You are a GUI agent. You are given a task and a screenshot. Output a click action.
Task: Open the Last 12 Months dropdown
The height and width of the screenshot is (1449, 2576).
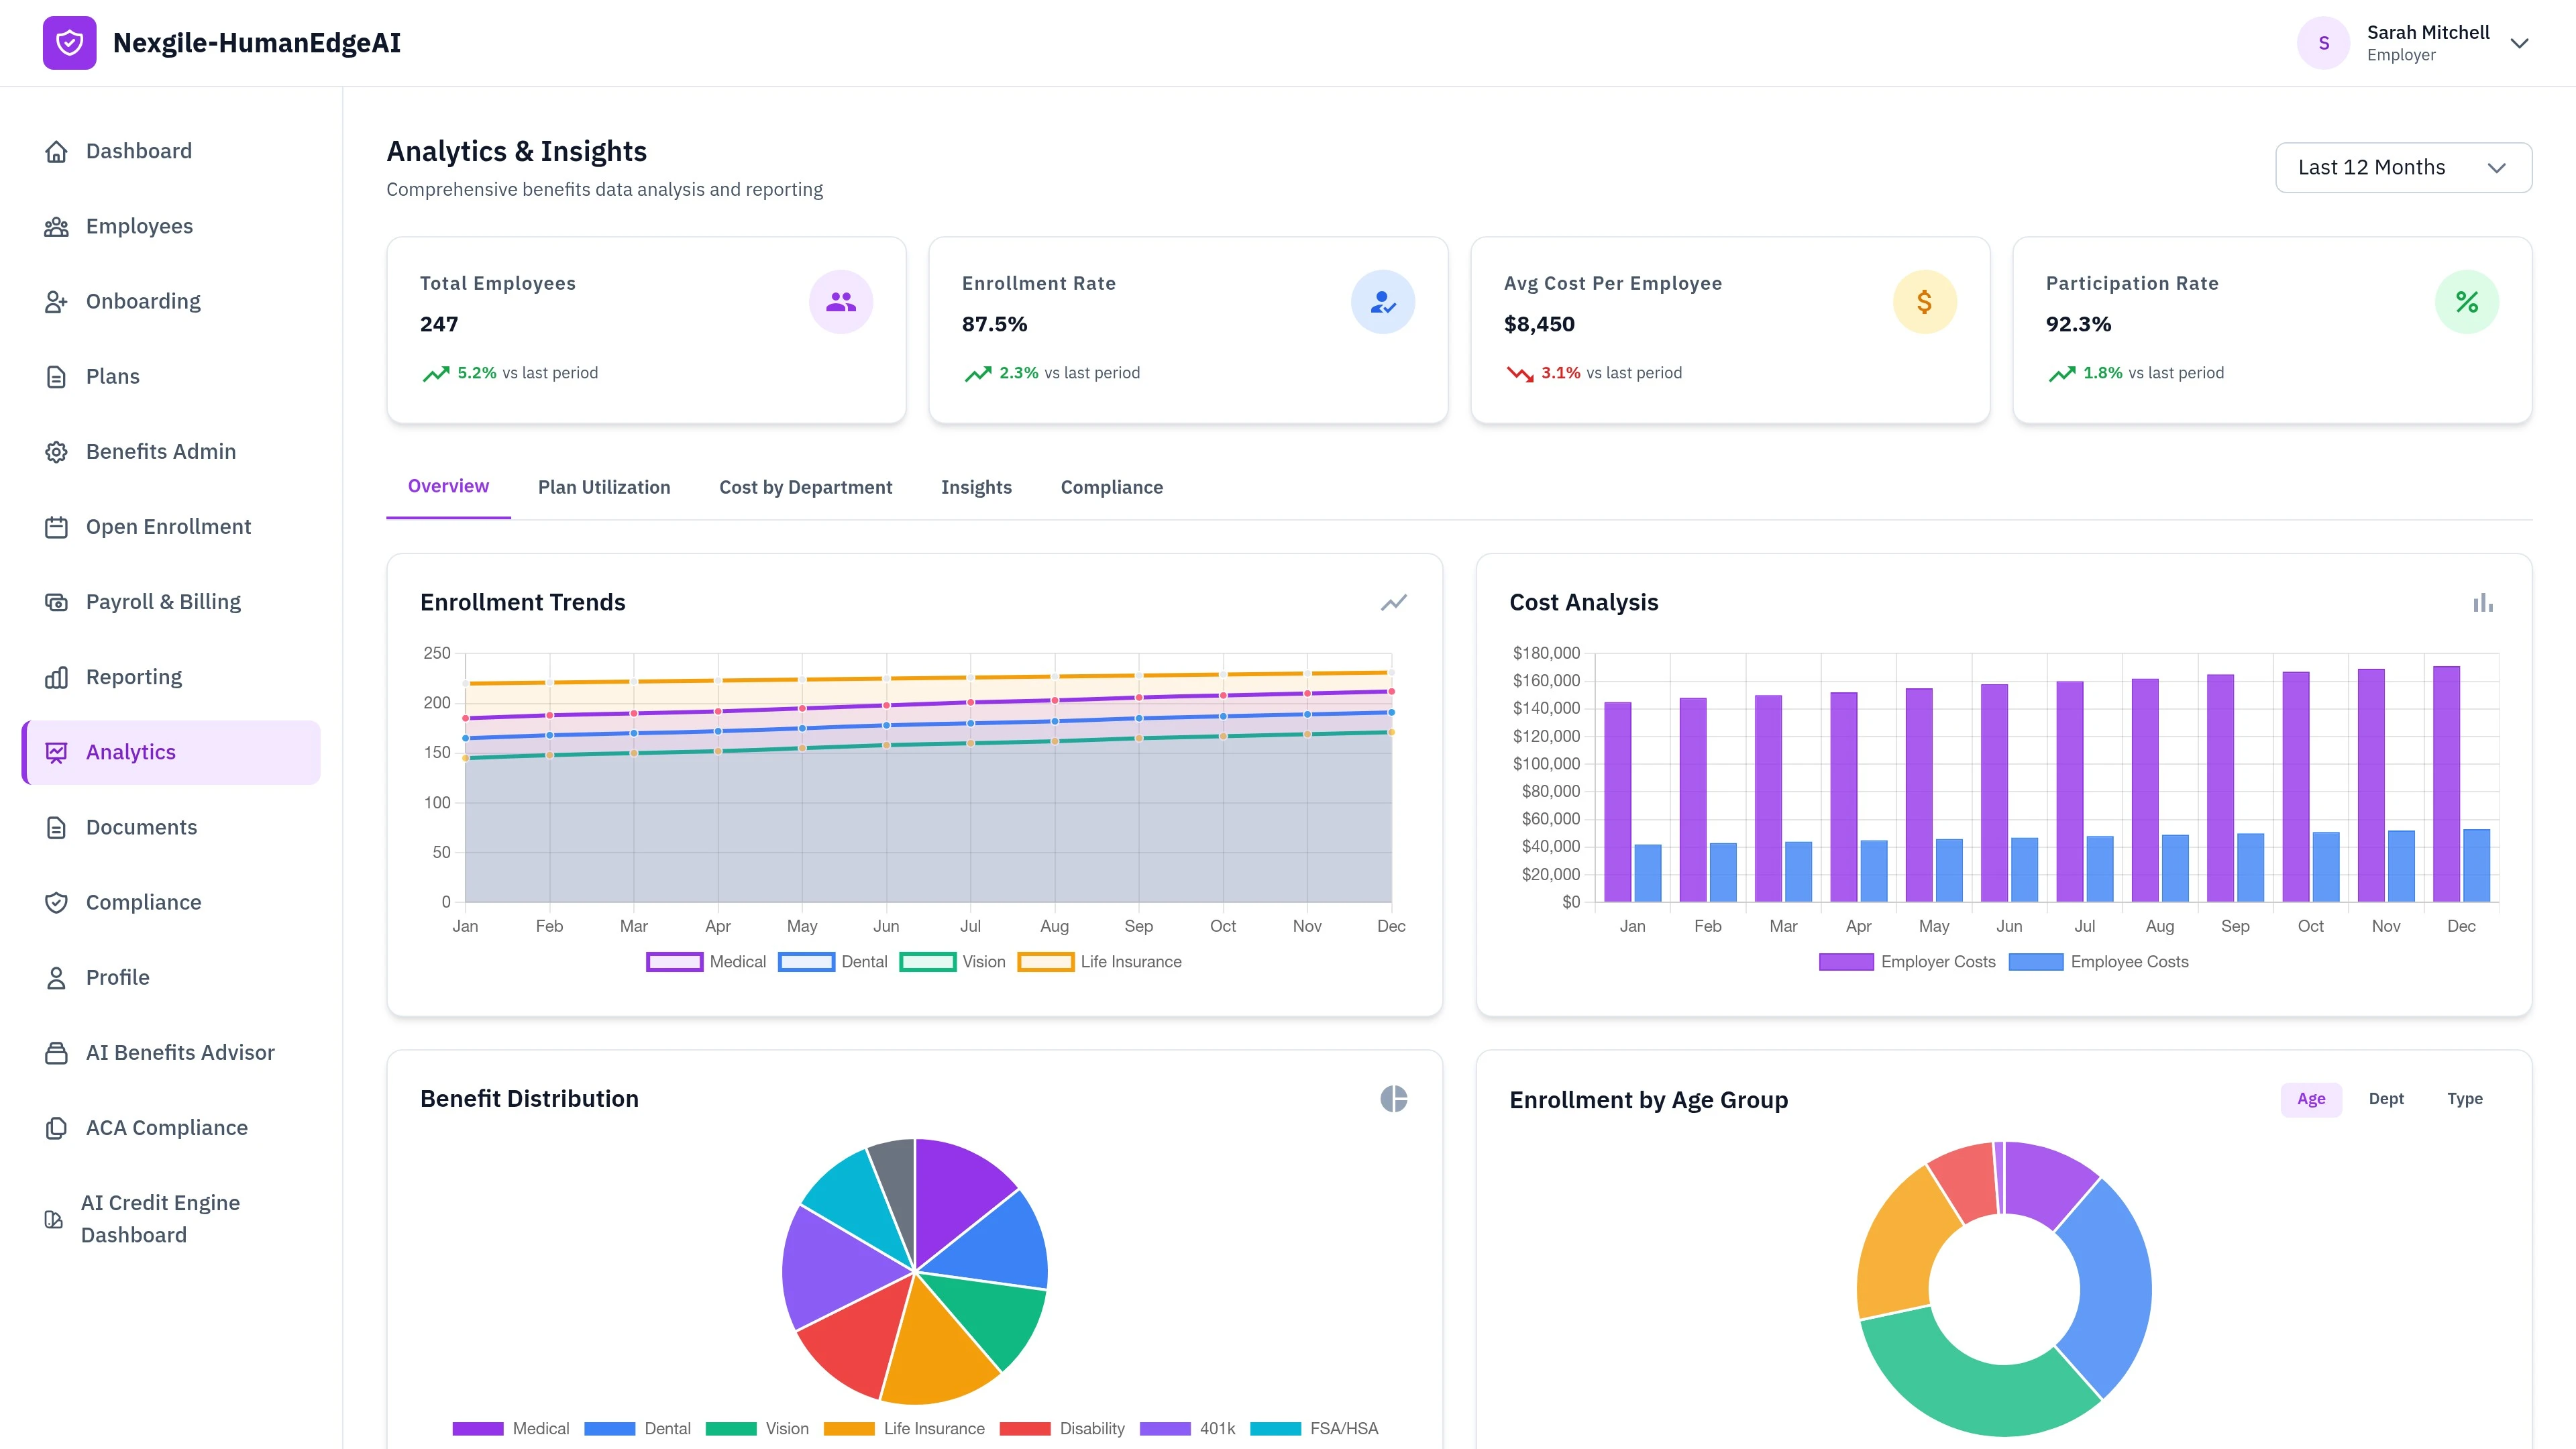tap(2402, 167)
